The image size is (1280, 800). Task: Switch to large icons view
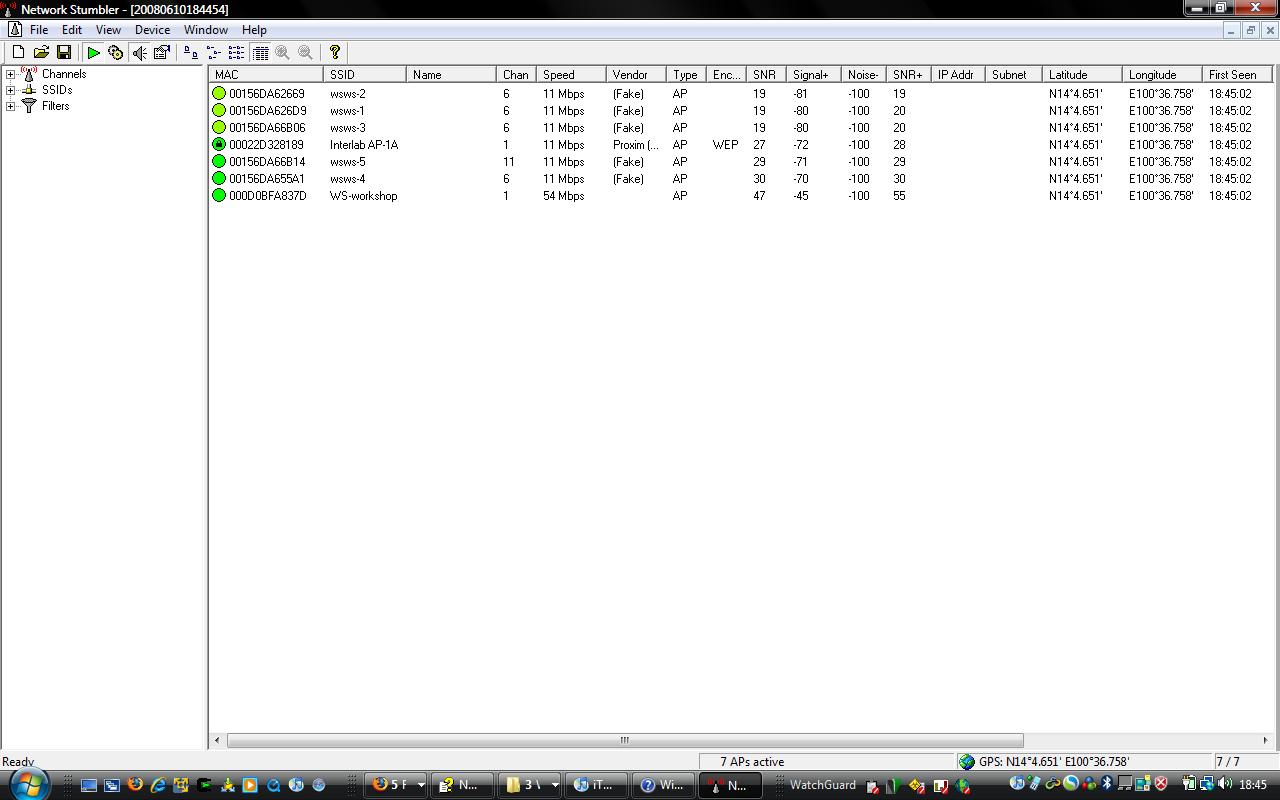pyautogui.click(x=190, y=53)
